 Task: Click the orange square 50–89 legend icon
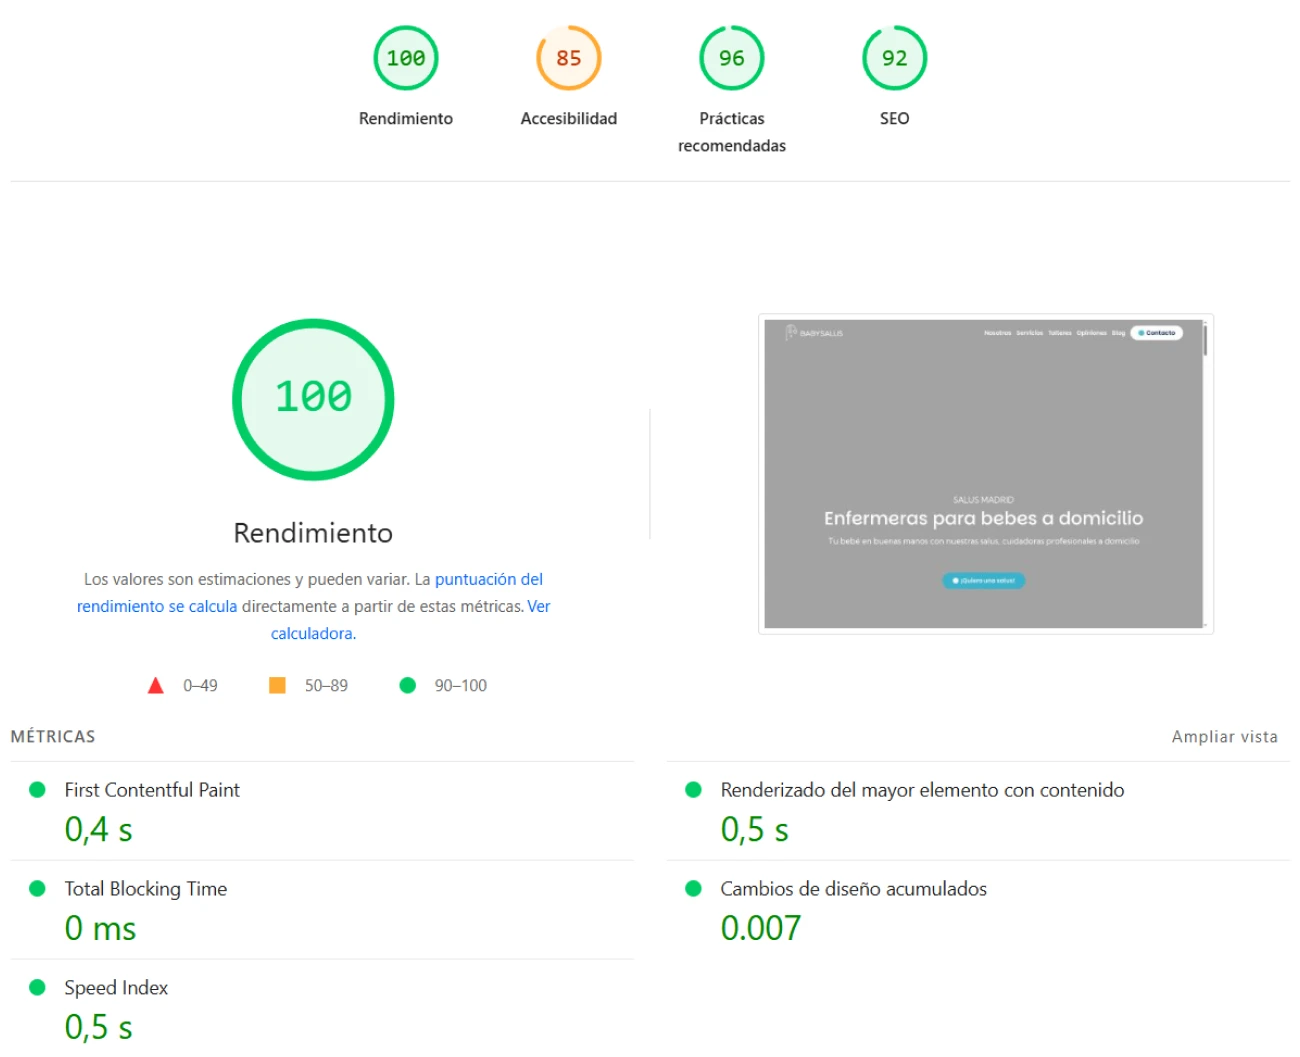tap(278, 686)
